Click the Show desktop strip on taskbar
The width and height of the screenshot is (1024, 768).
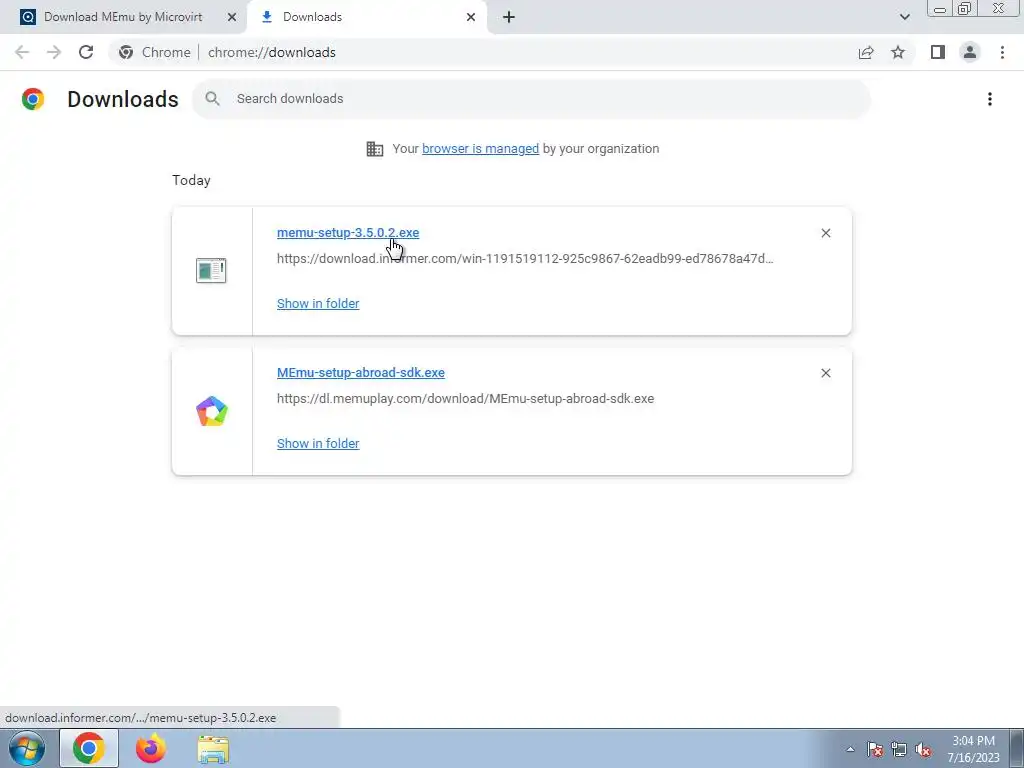[x=1017, y=748]
